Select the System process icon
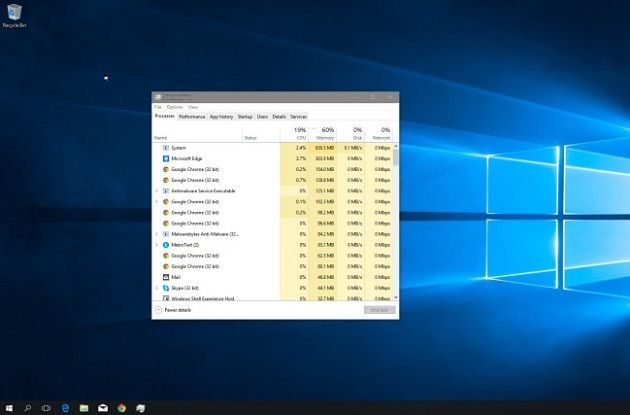Viewport: 630px width, 415px height. 166,148
